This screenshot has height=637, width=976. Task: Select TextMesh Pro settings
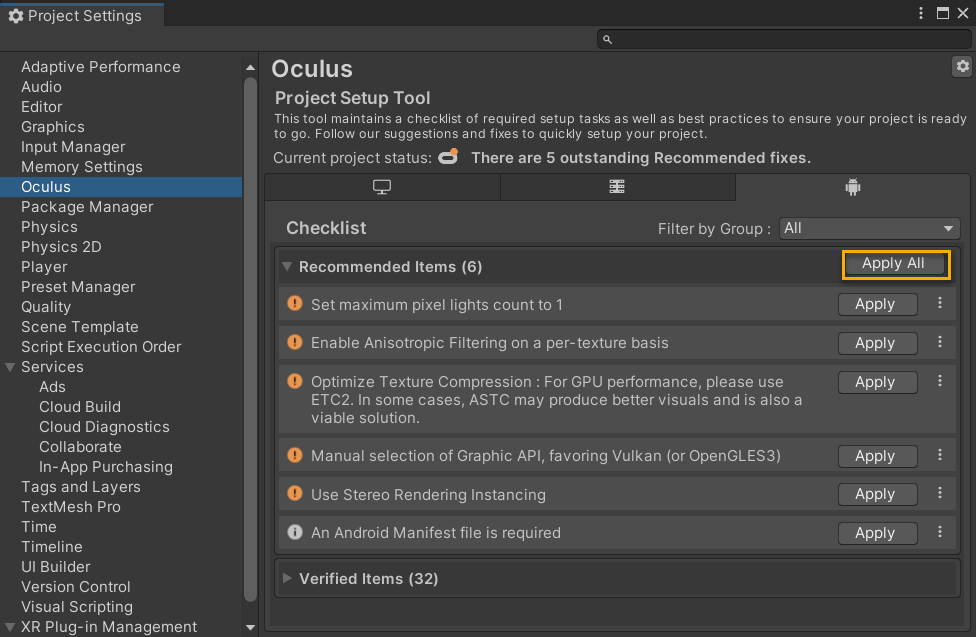tap(71, 506)
